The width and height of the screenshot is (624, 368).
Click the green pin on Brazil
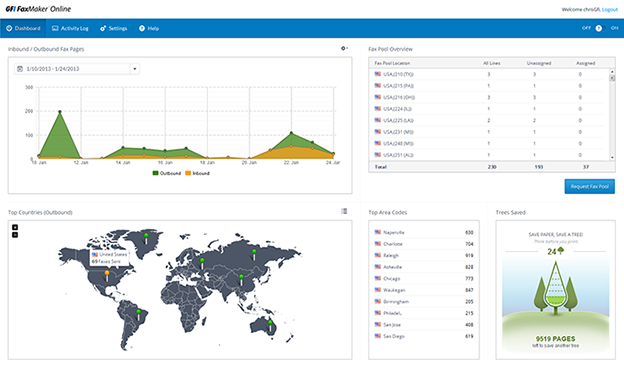click(x=138, y=314)
